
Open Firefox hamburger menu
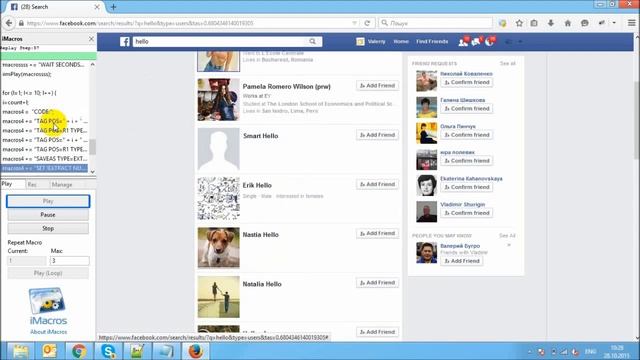coord(631,23)
